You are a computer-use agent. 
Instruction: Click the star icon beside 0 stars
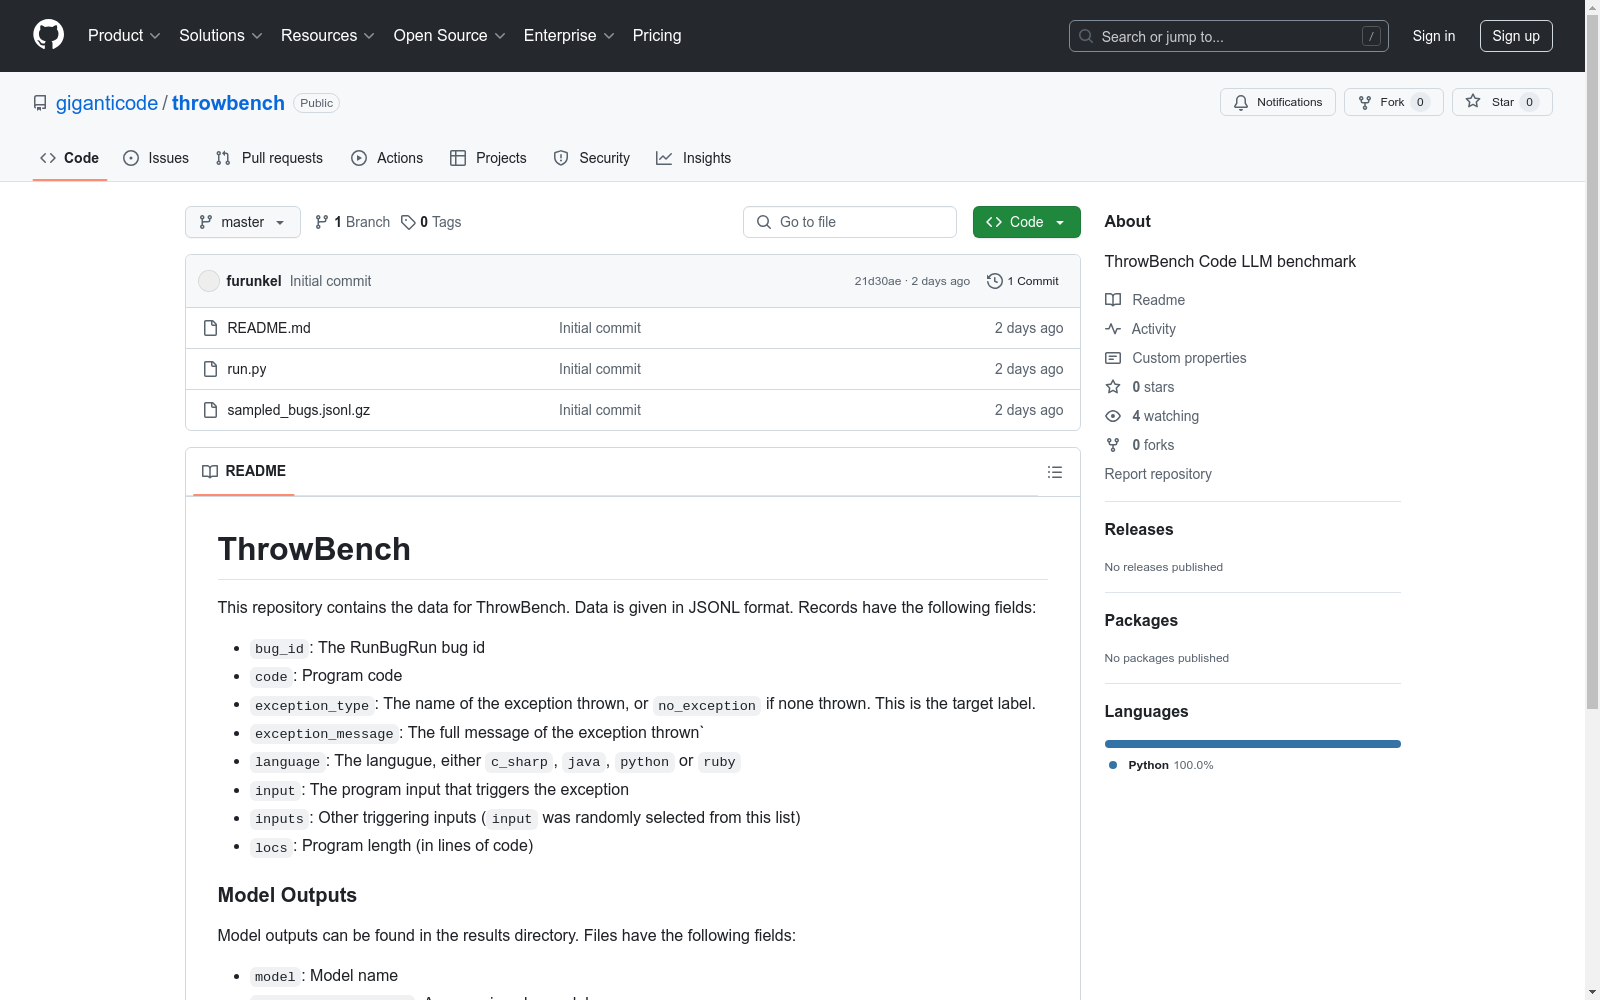pos(1113,387)
